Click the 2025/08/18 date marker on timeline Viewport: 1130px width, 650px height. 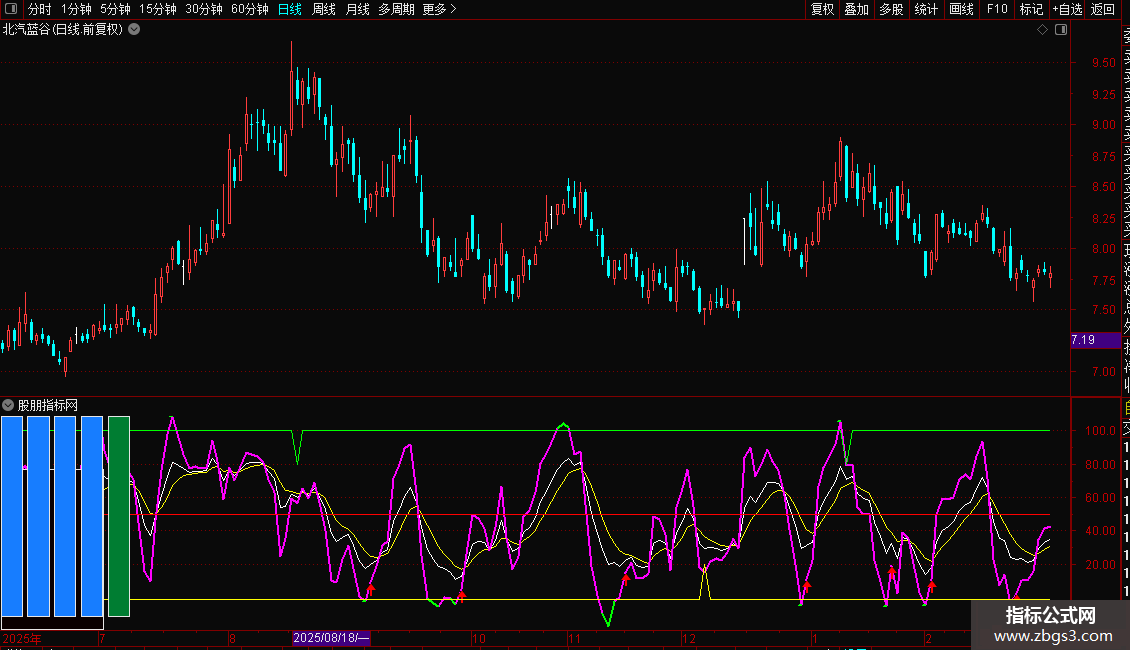pos(332,638)
